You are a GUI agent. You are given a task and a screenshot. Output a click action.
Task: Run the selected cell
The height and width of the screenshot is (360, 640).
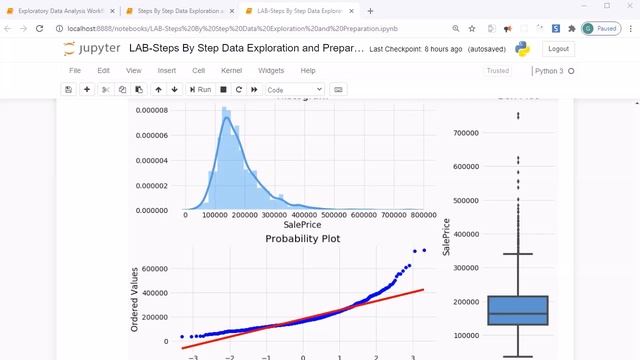coord(200,89)
